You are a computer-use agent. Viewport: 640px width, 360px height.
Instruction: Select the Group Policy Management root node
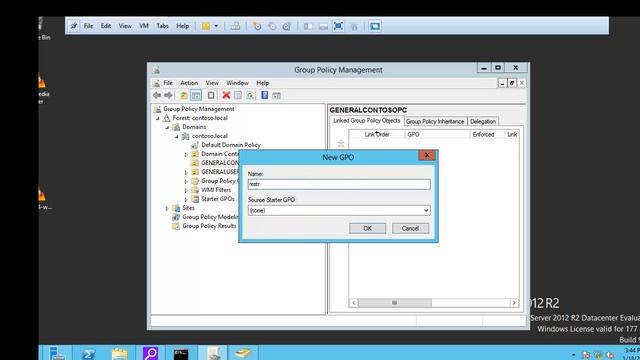click(x=198, y=109)
